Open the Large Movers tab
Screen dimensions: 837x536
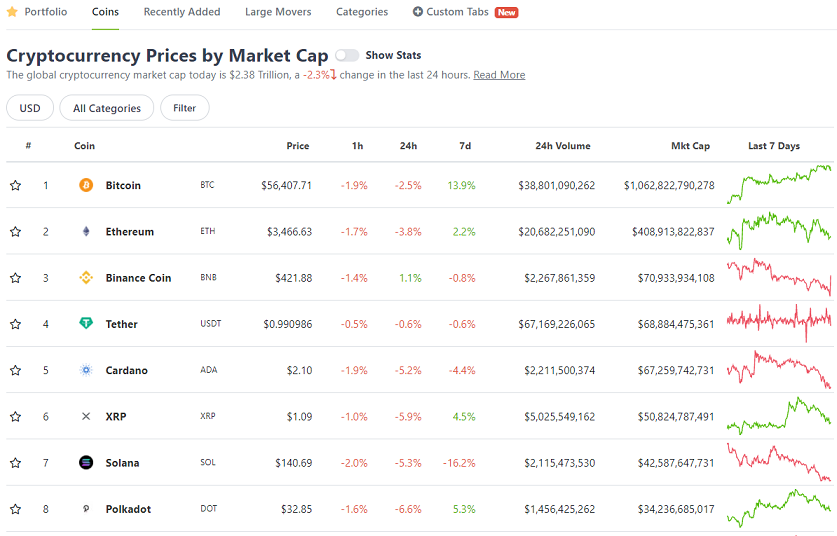click(x=278, y=12)
